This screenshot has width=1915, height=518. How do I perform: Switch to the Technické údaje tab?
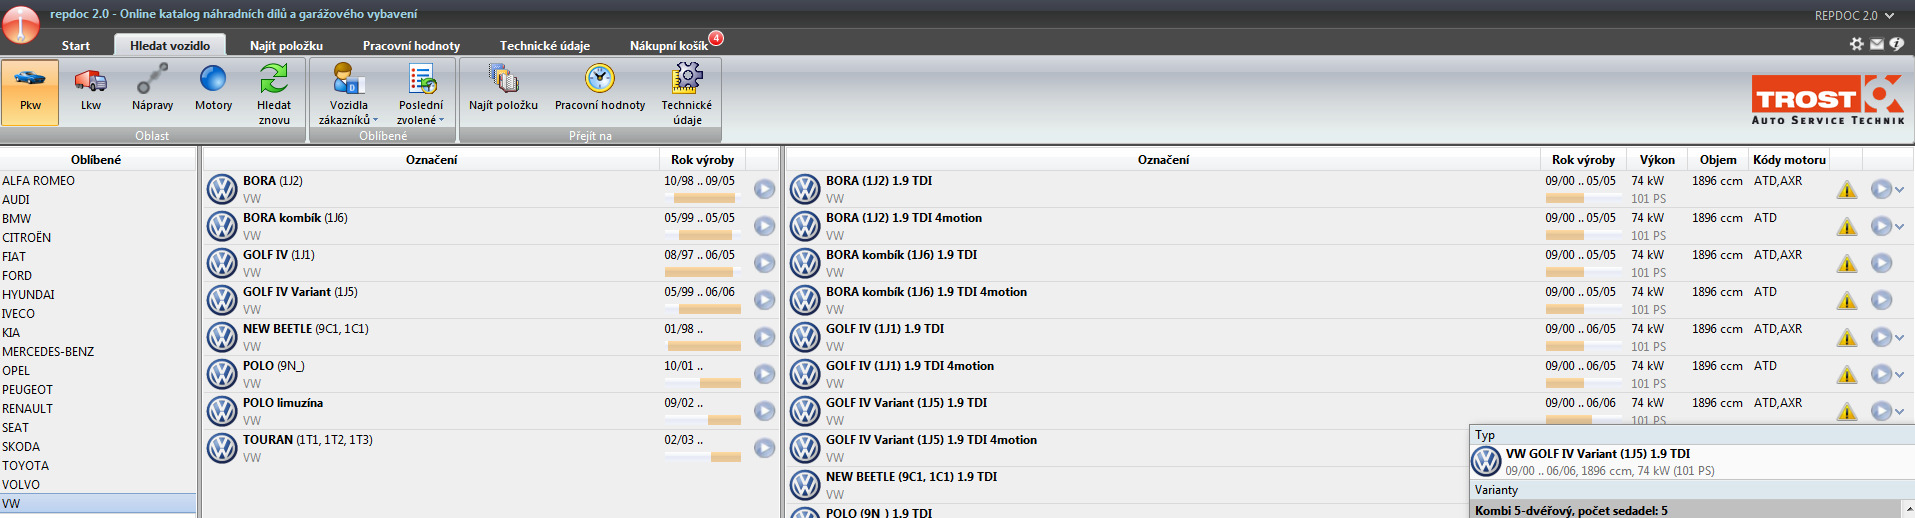pos(545,45)
